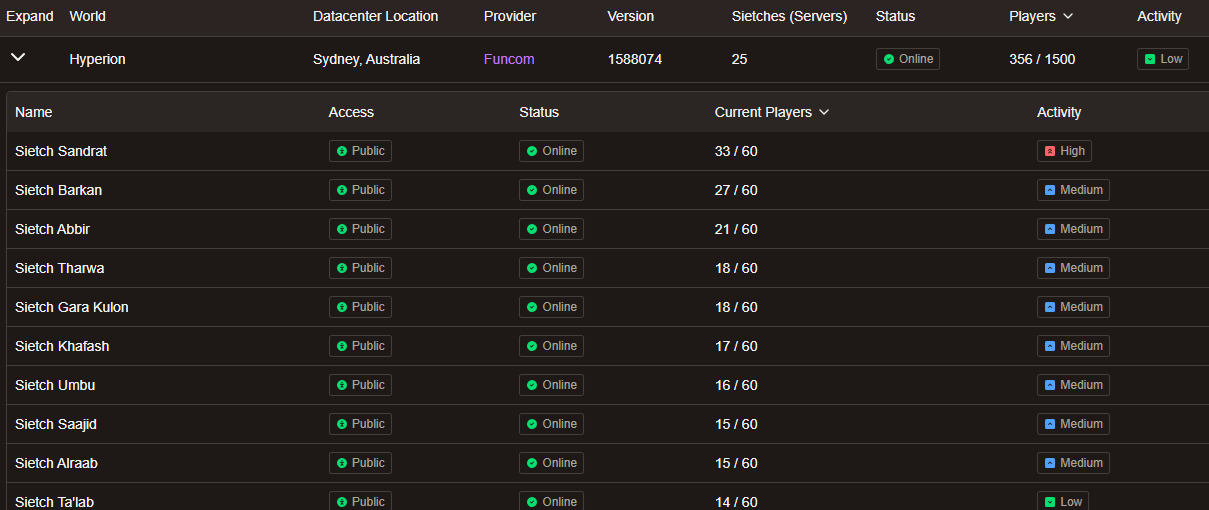Click the Expand column header
This screenshot has height=510, width=1209.
(30, 16)
